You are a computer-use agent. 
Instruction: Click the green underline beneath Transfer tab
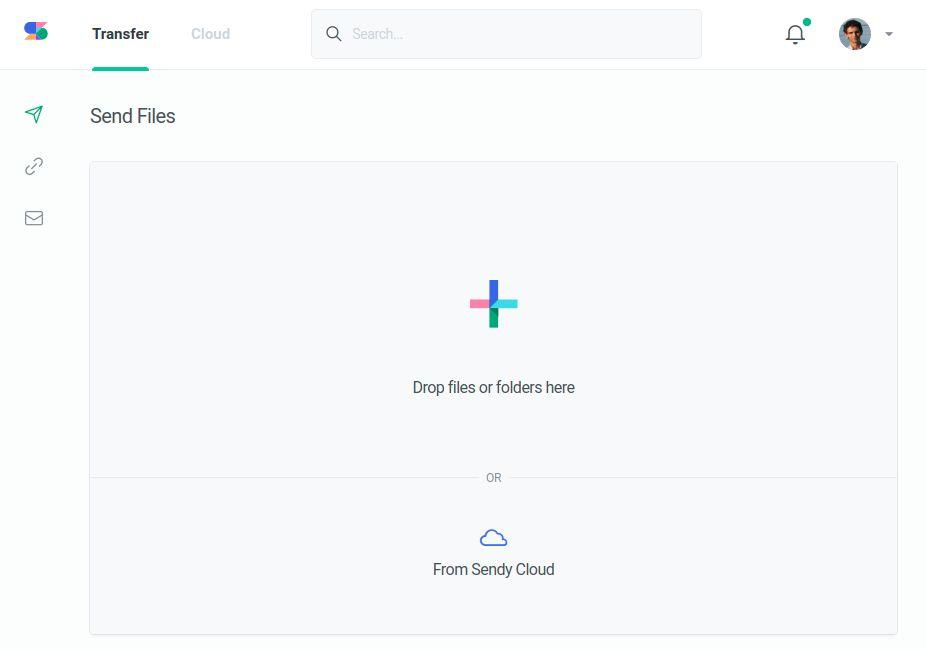point(120,68)
